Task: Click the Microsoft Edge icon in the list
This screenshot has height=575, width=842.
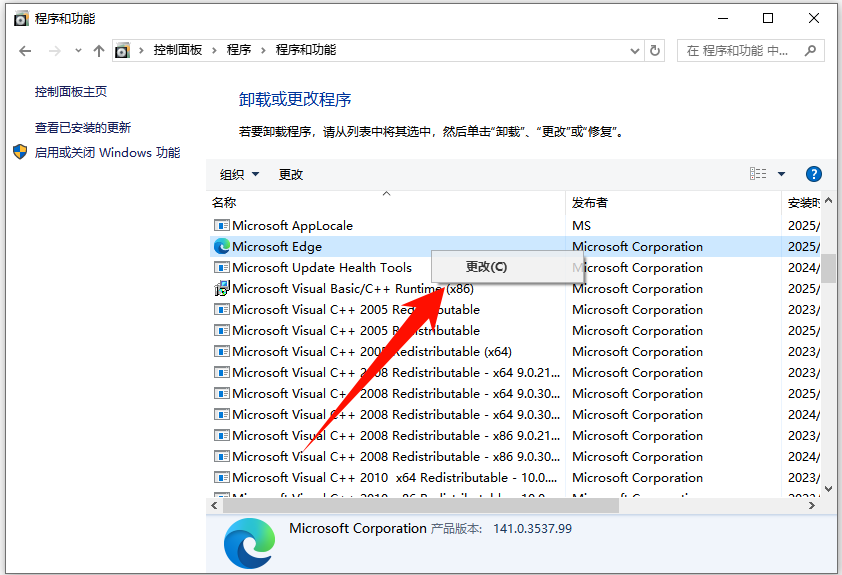Action: pos(222,246)
